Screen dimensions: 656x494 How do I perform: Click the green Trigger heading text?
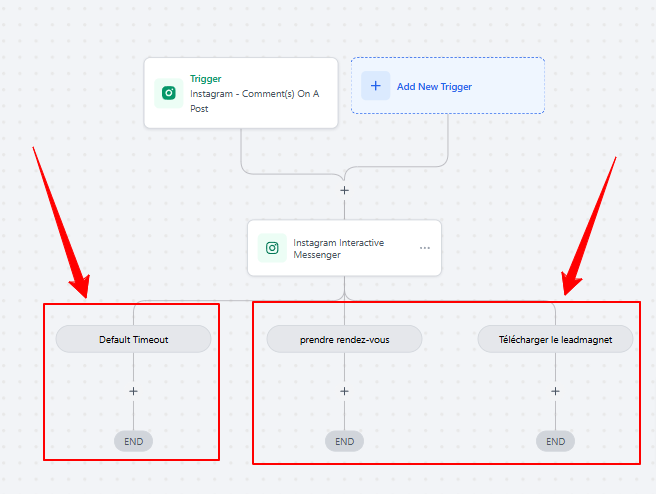point(205,79)
